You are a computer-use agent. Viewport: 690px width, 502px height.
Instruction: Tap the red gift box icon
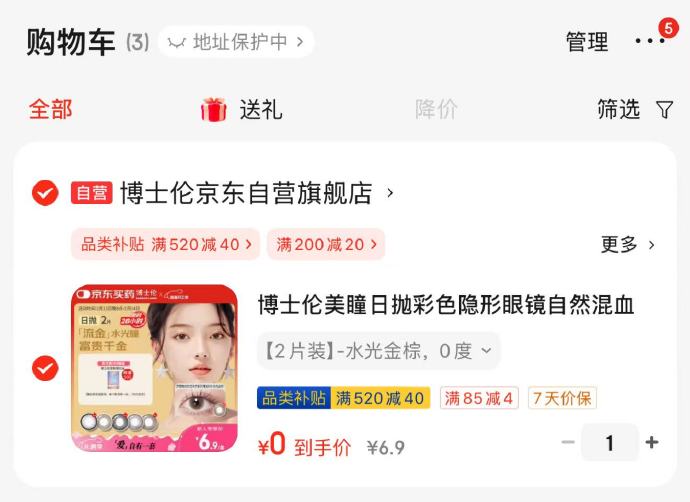pos(214,110)
